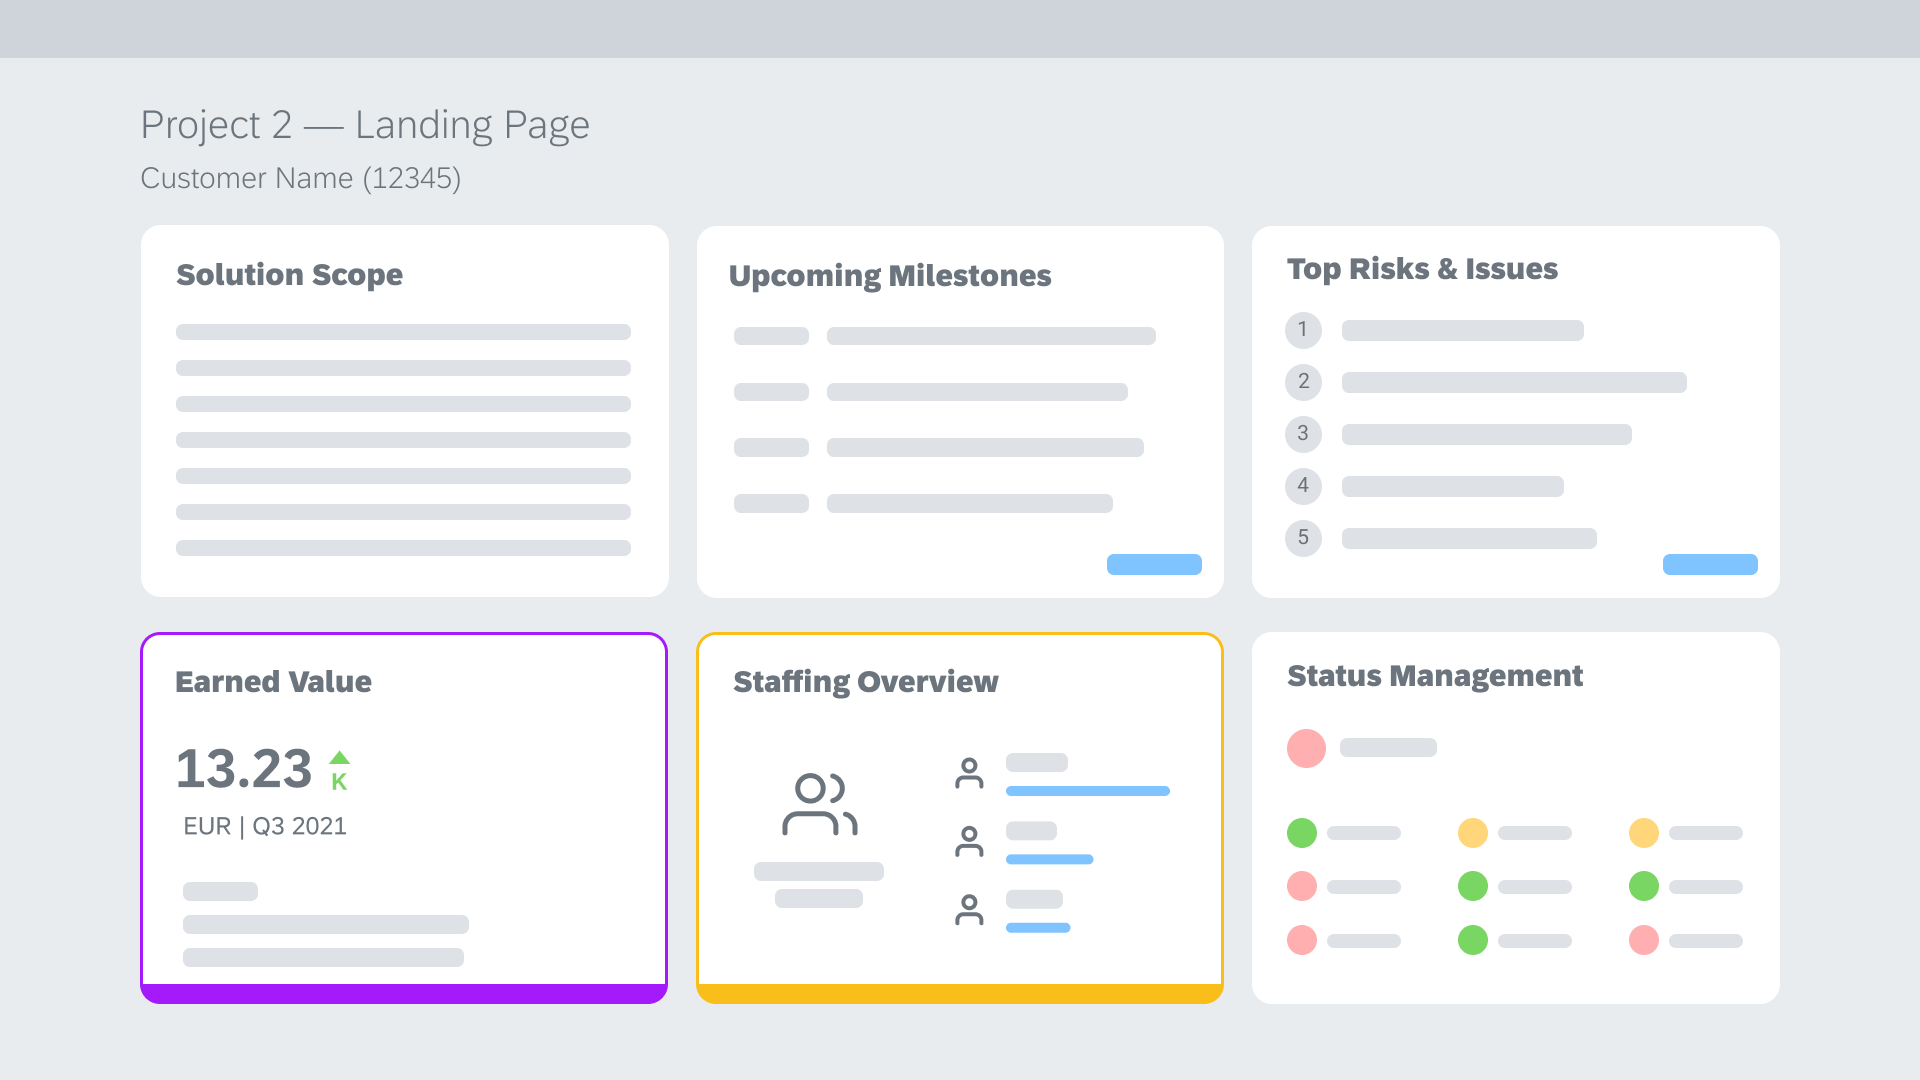Click risk number 2 badge
Viewport: 1920px width, 1080px height.
pos(1303,382)
